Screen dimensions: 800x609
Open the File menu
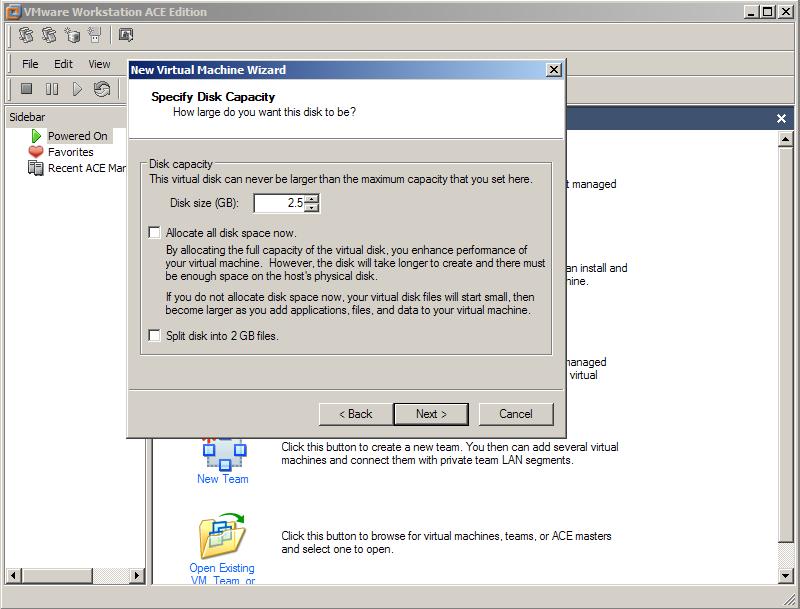click(x=30, y=64)
